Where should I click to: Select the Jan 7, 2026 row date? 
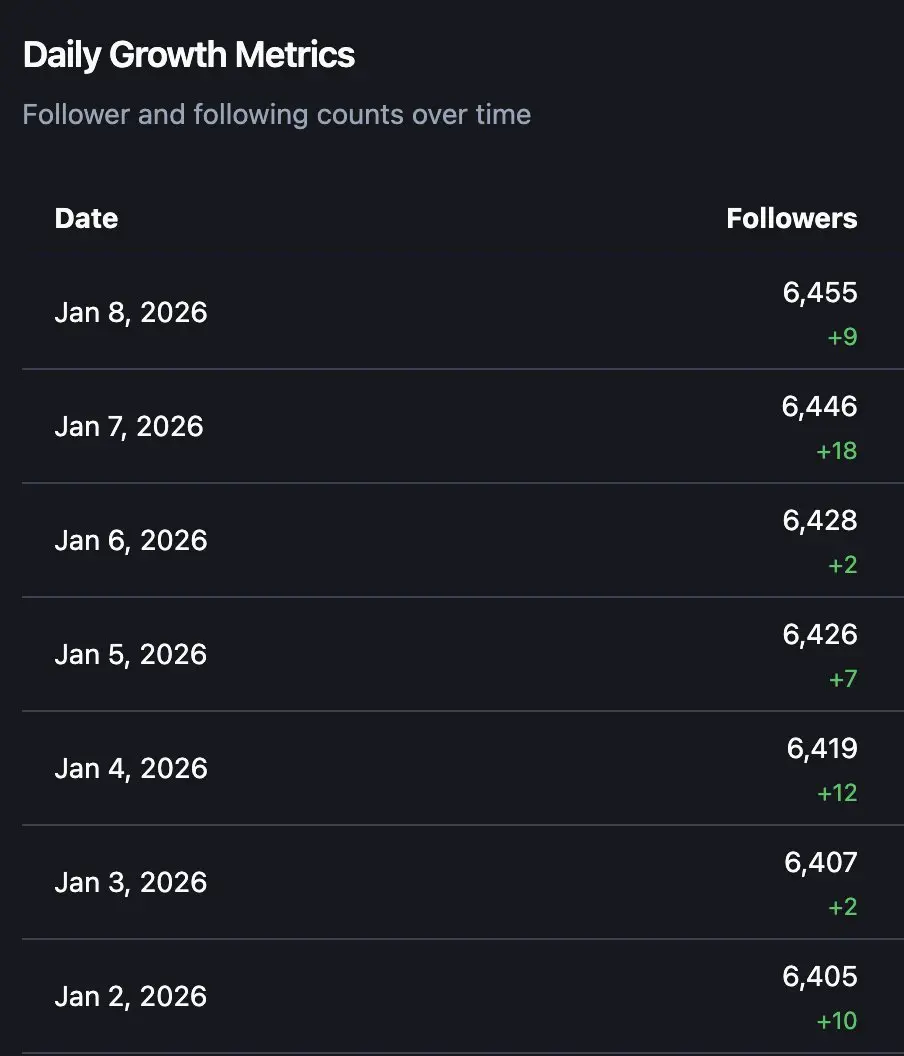pos(129,426)
